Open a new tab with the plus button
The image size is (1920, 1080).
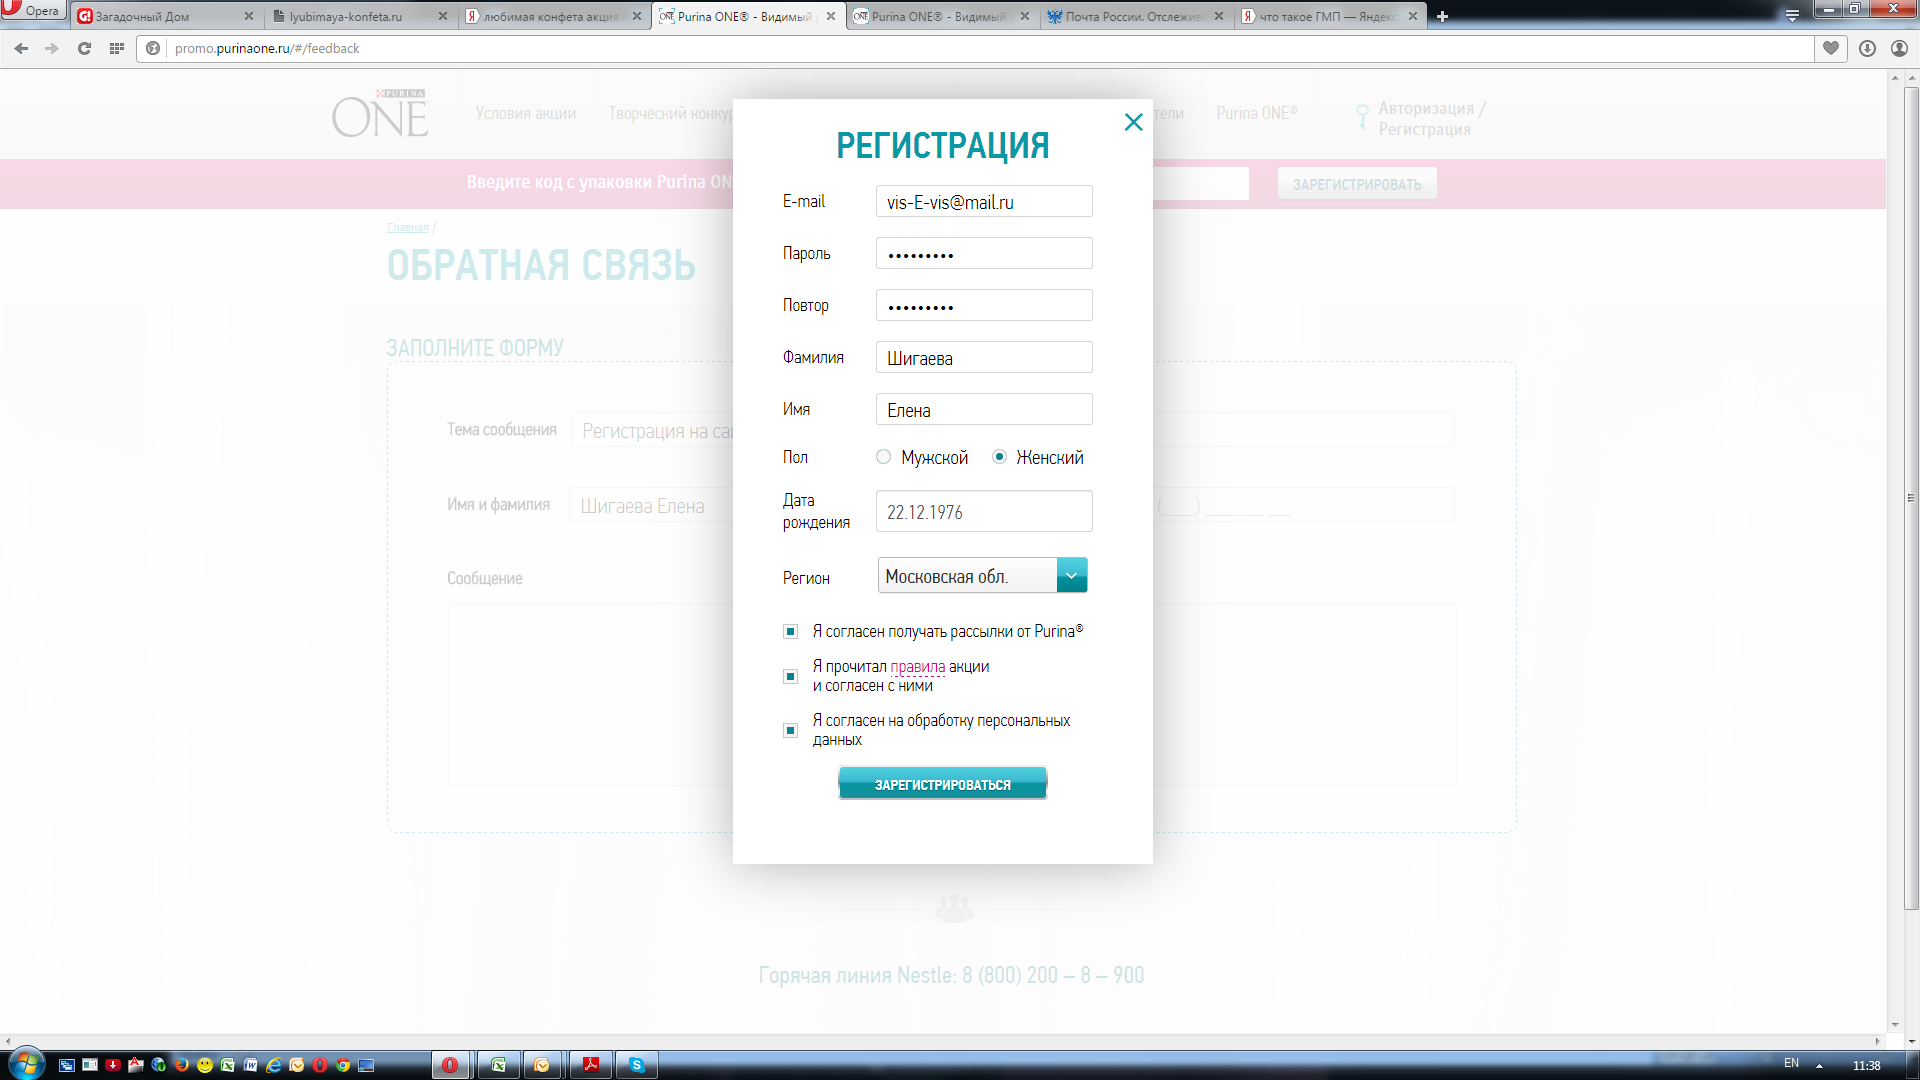[x=1442, y=16]
